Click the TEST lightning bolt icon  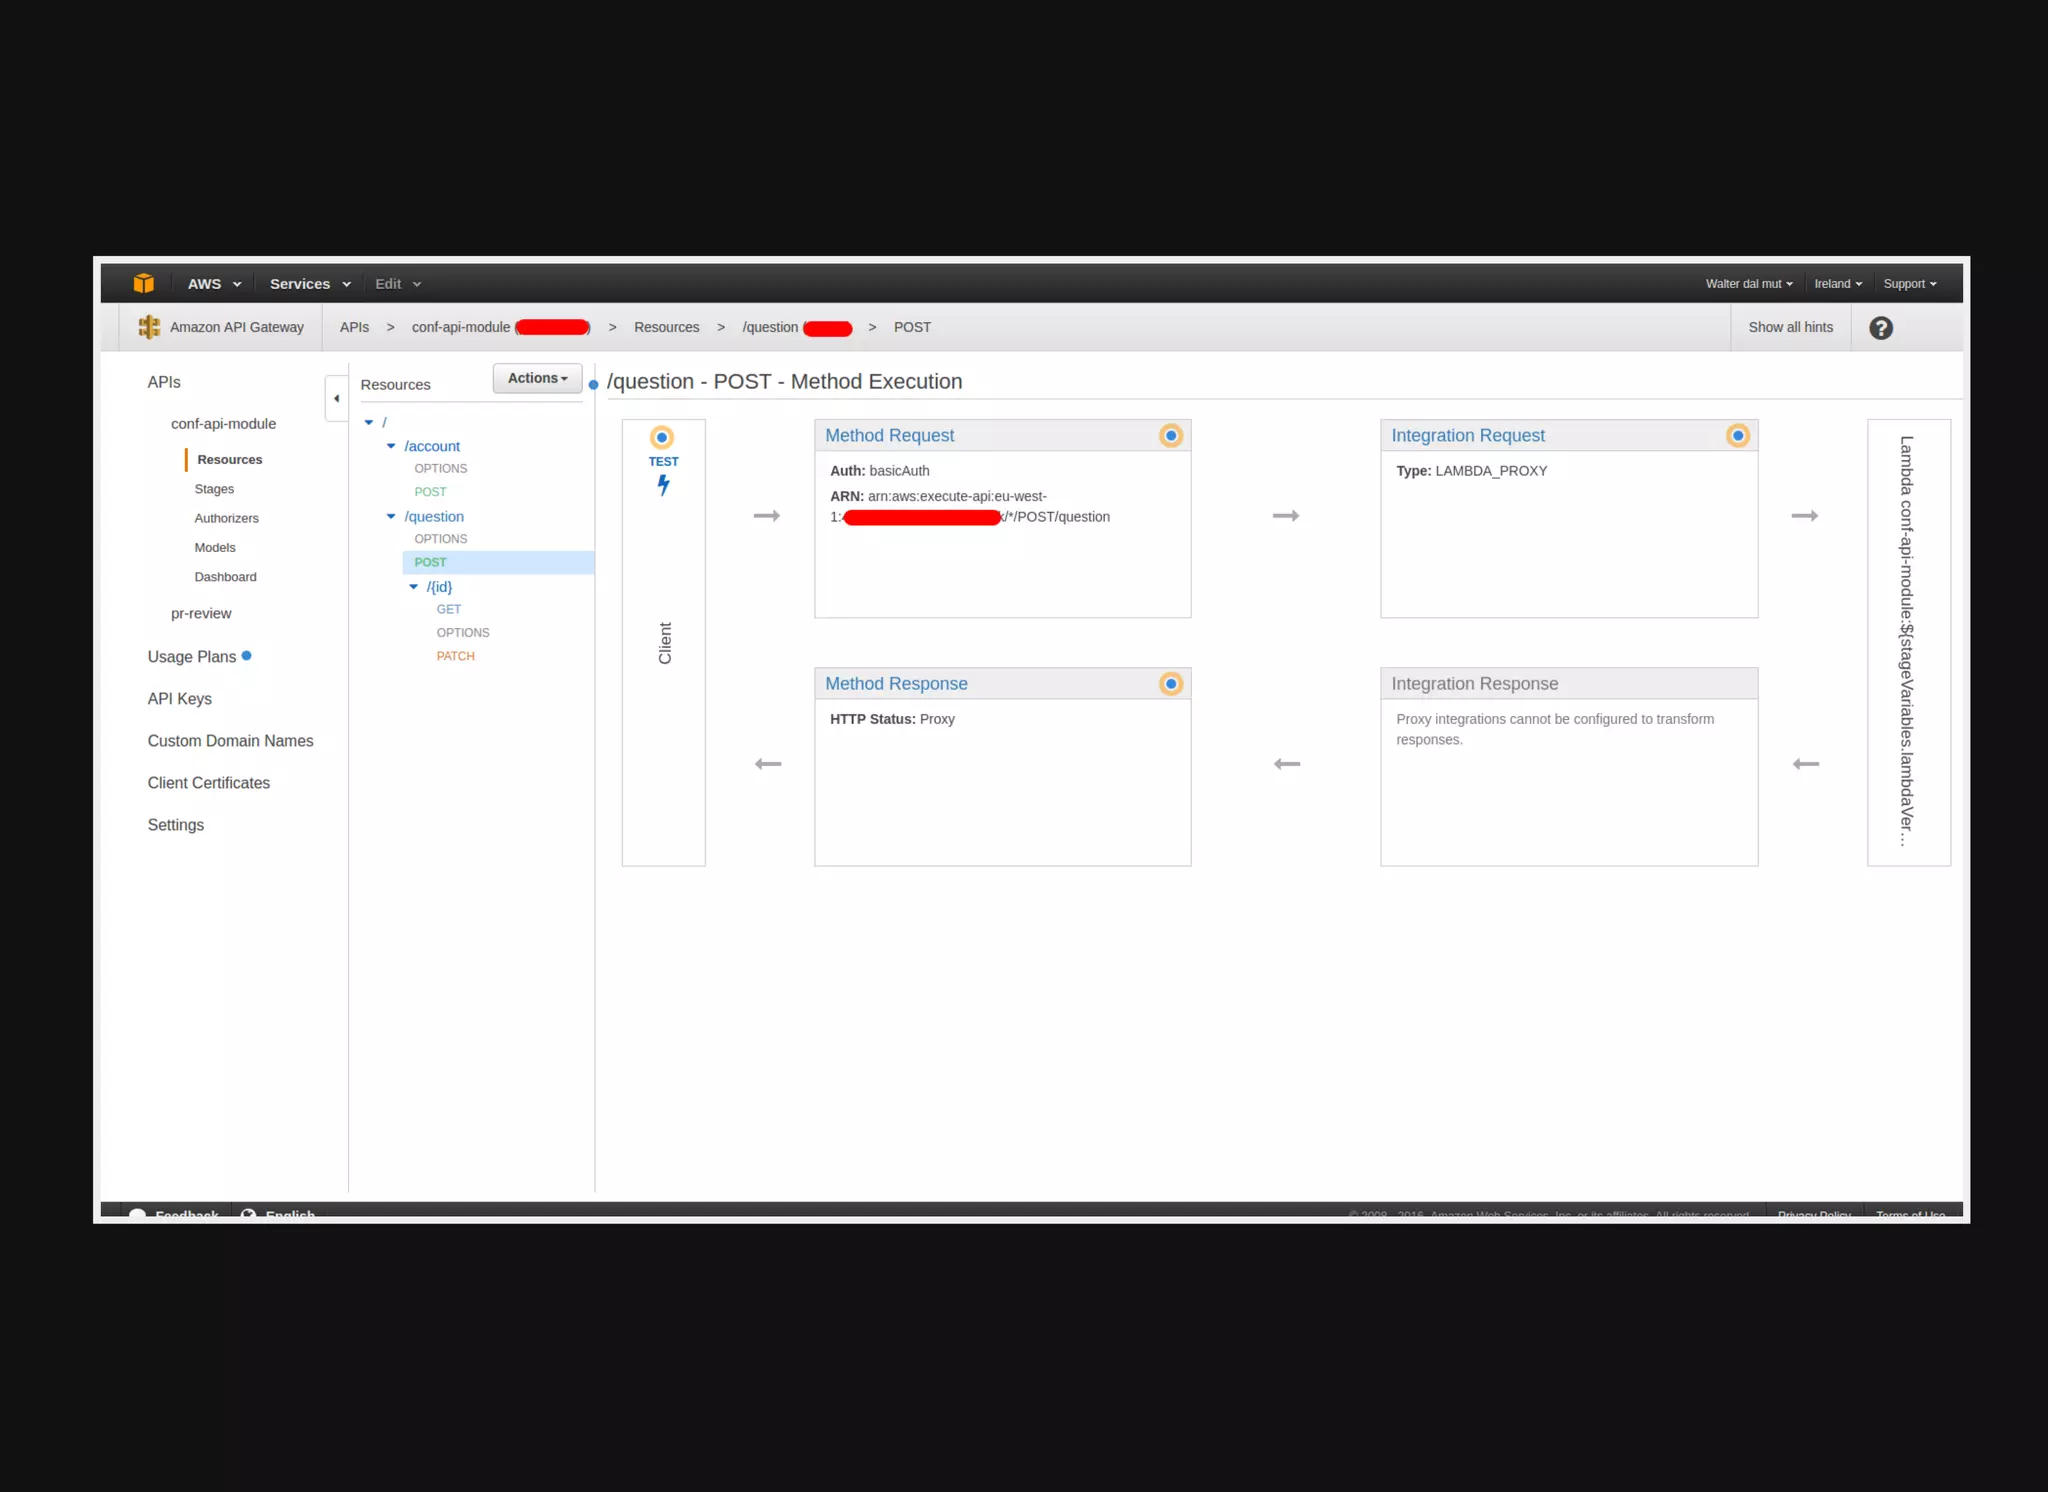(x=663, y=485)
